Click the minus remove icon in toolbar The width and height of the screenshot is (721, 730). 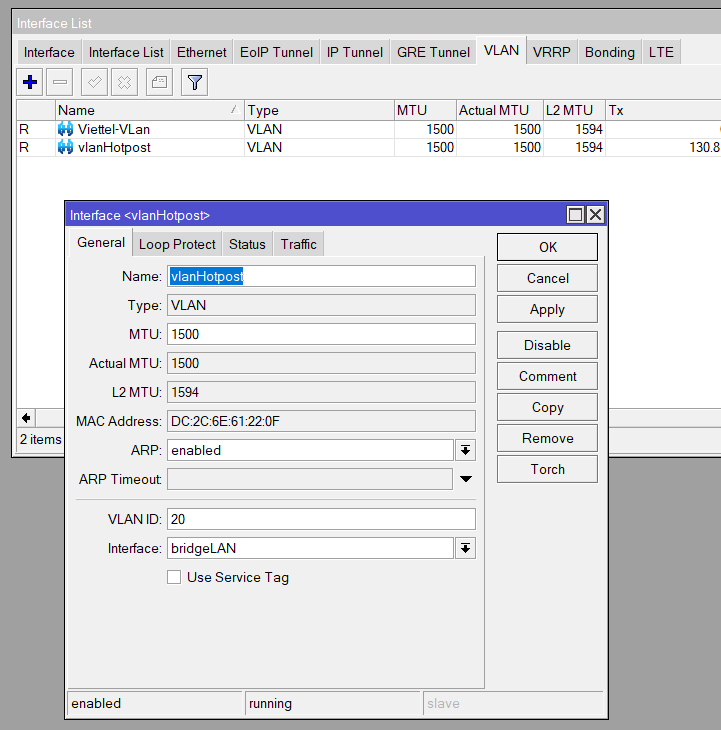[x=61, y=83]
